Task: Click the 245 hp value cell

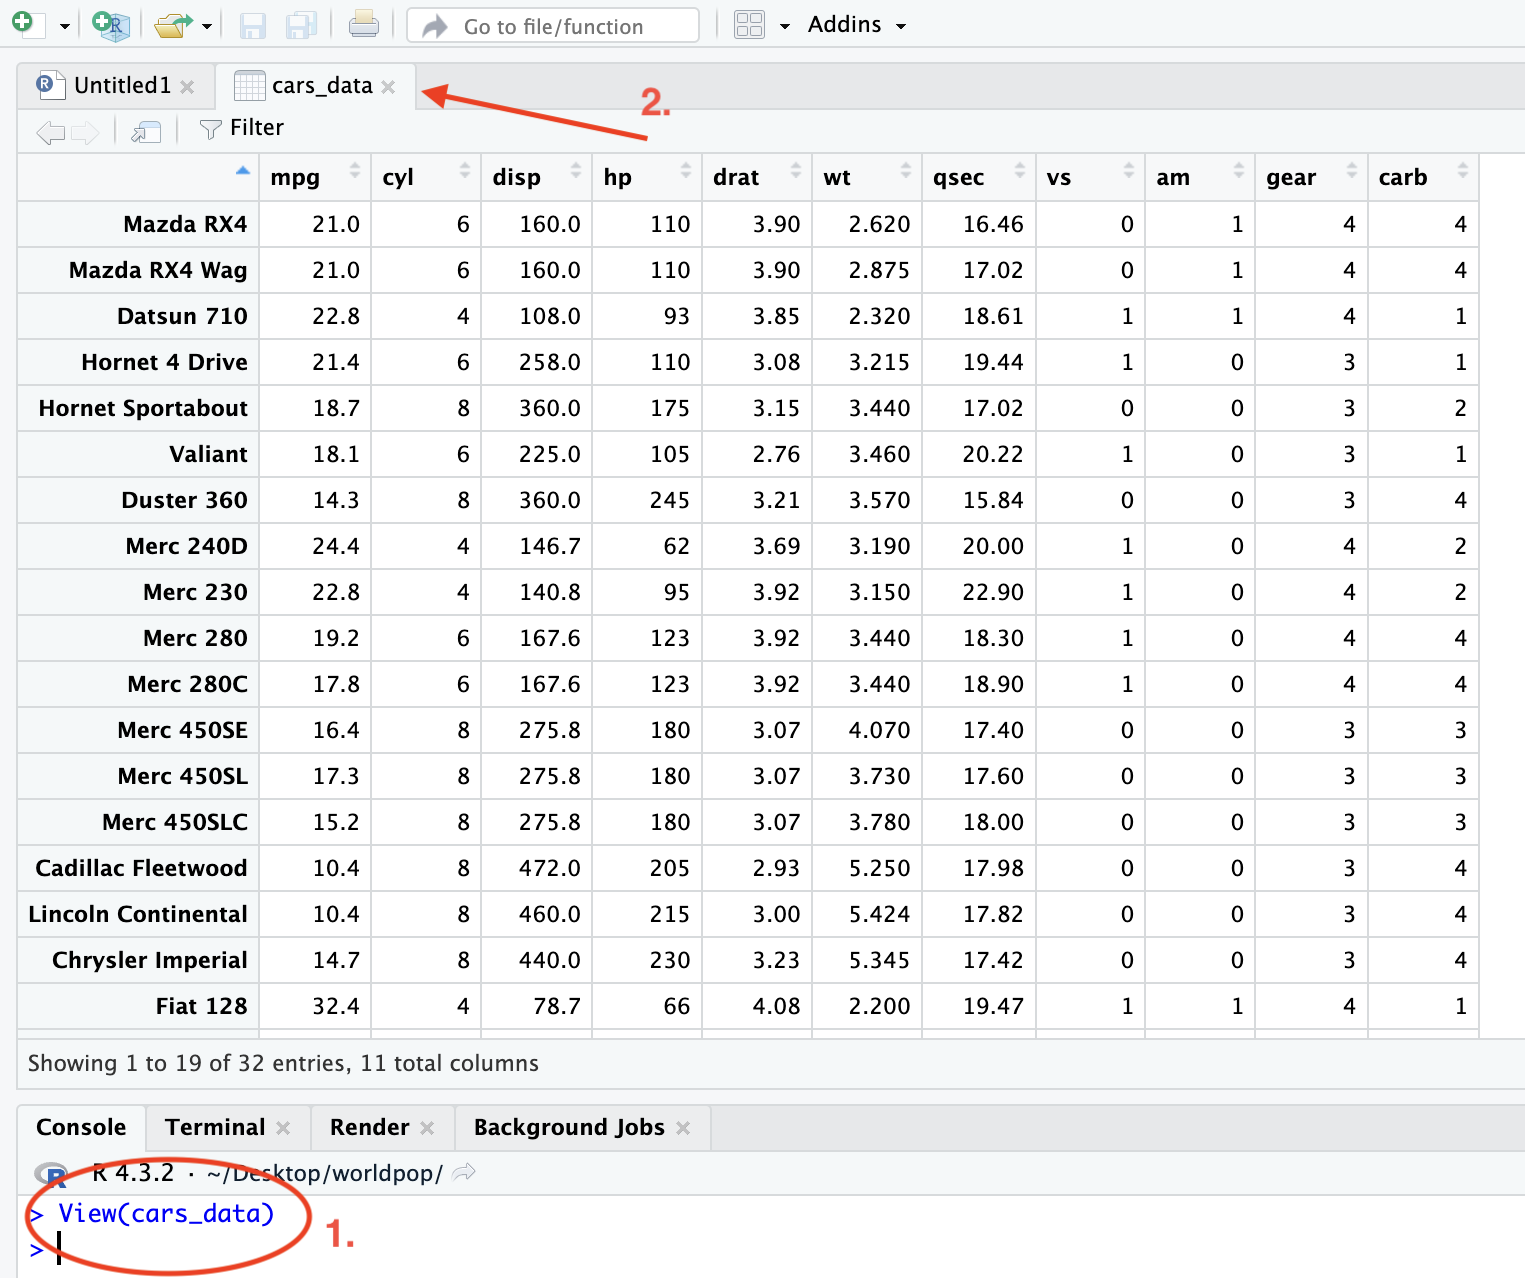Action: point(647,500)
